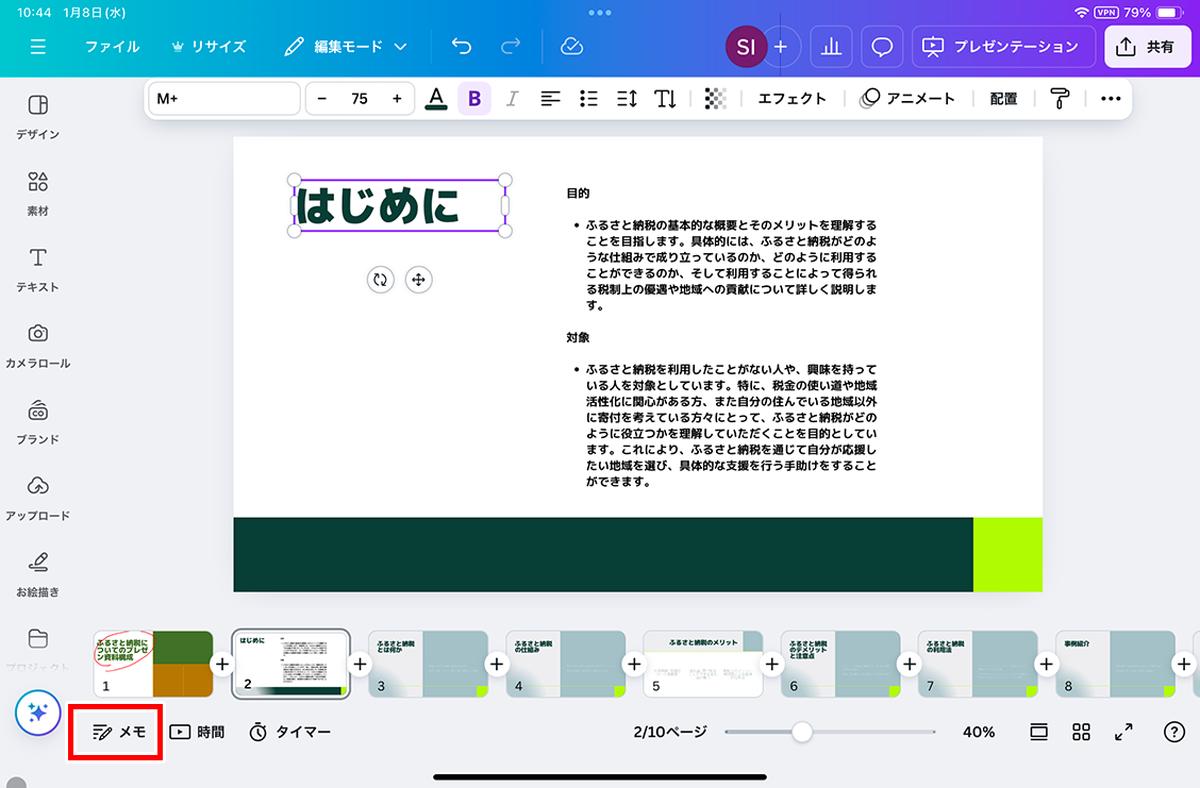Open the analytics chart icon
Image resolution: width=1200 pixels, height=788 pixels.
point(830,47)
